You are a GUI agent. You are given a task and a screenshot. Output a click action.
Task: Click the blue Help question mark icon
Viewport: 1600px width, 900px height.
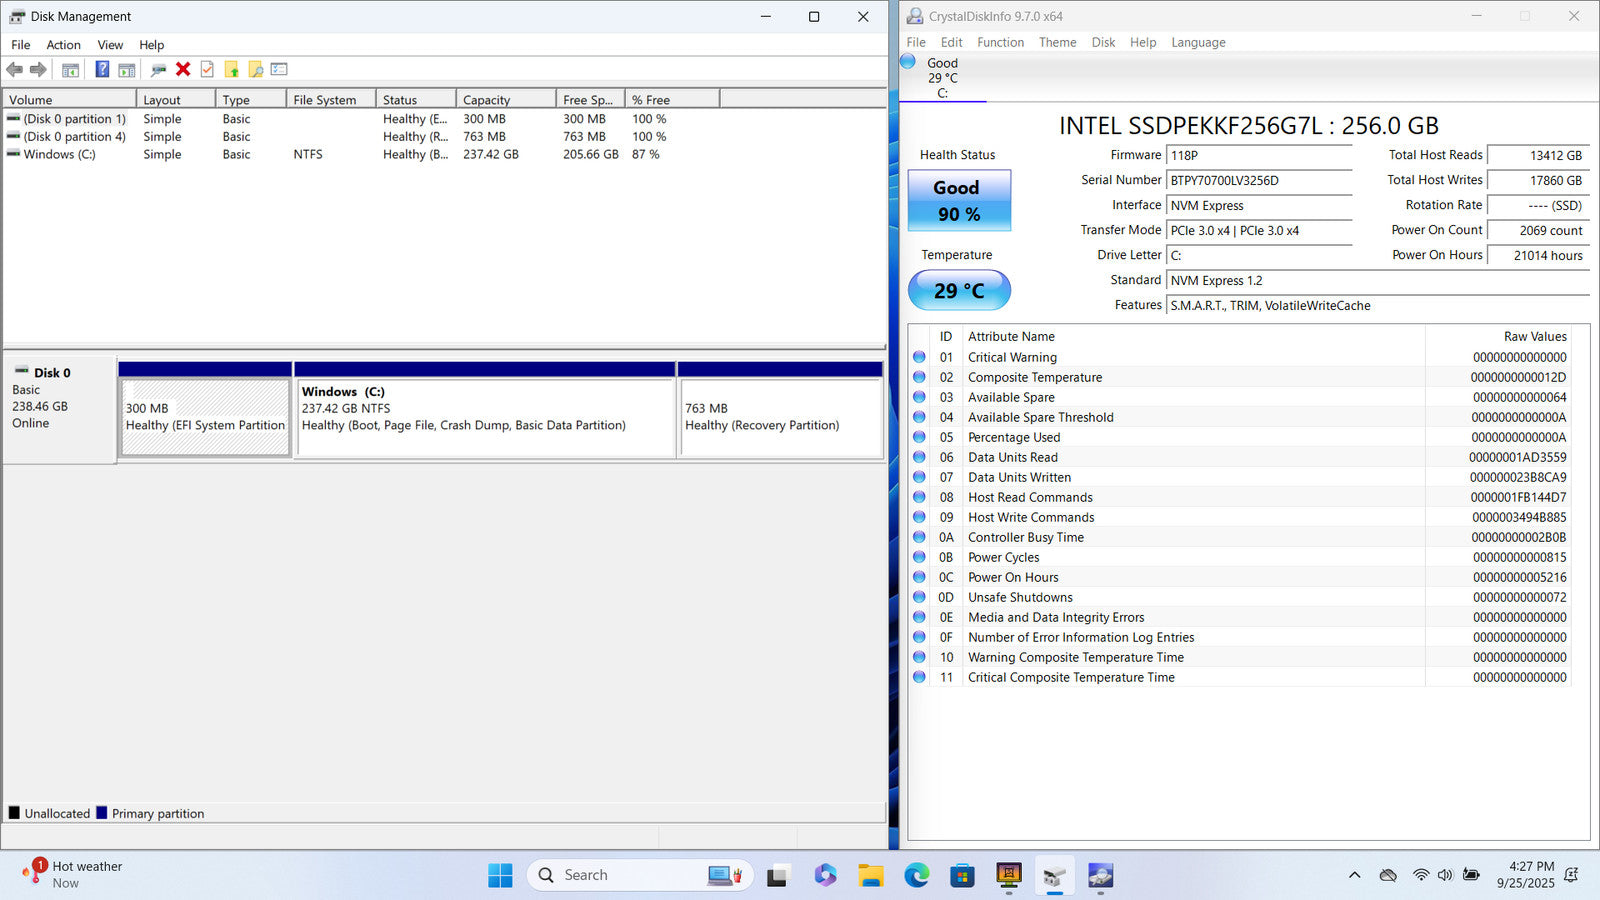[102, 70]
